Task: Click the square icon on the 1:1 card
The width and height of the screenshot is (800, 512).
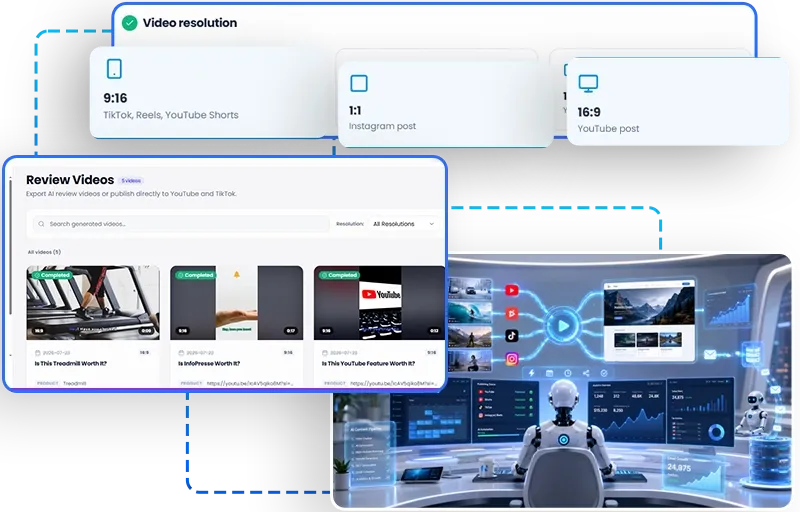Action: (359, 83)
